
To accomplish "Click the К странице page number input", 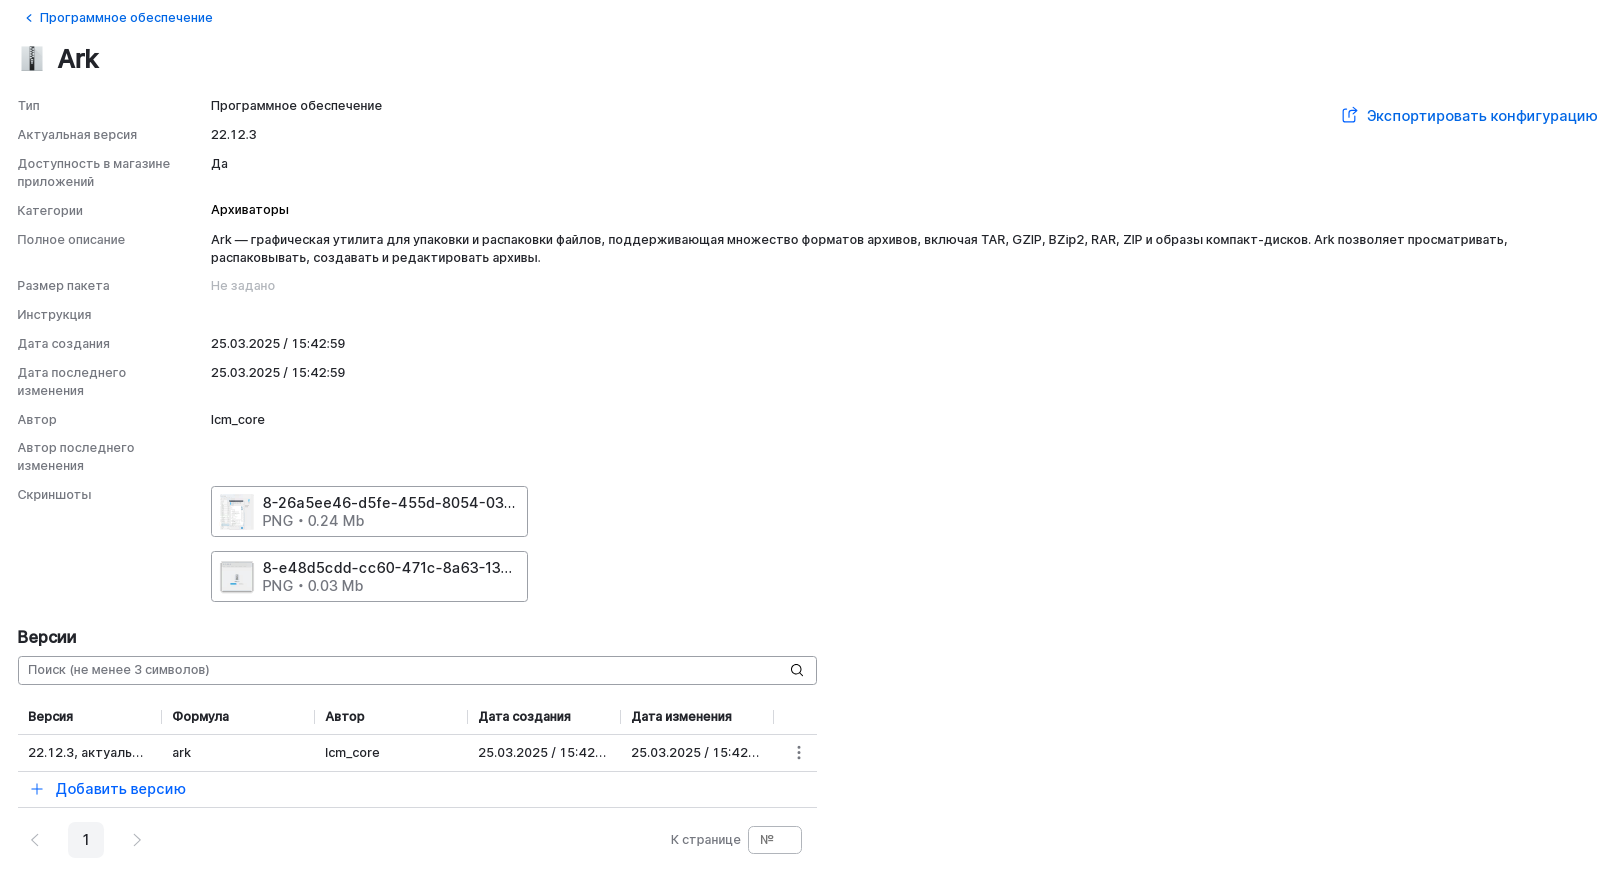I will [774, 840].
